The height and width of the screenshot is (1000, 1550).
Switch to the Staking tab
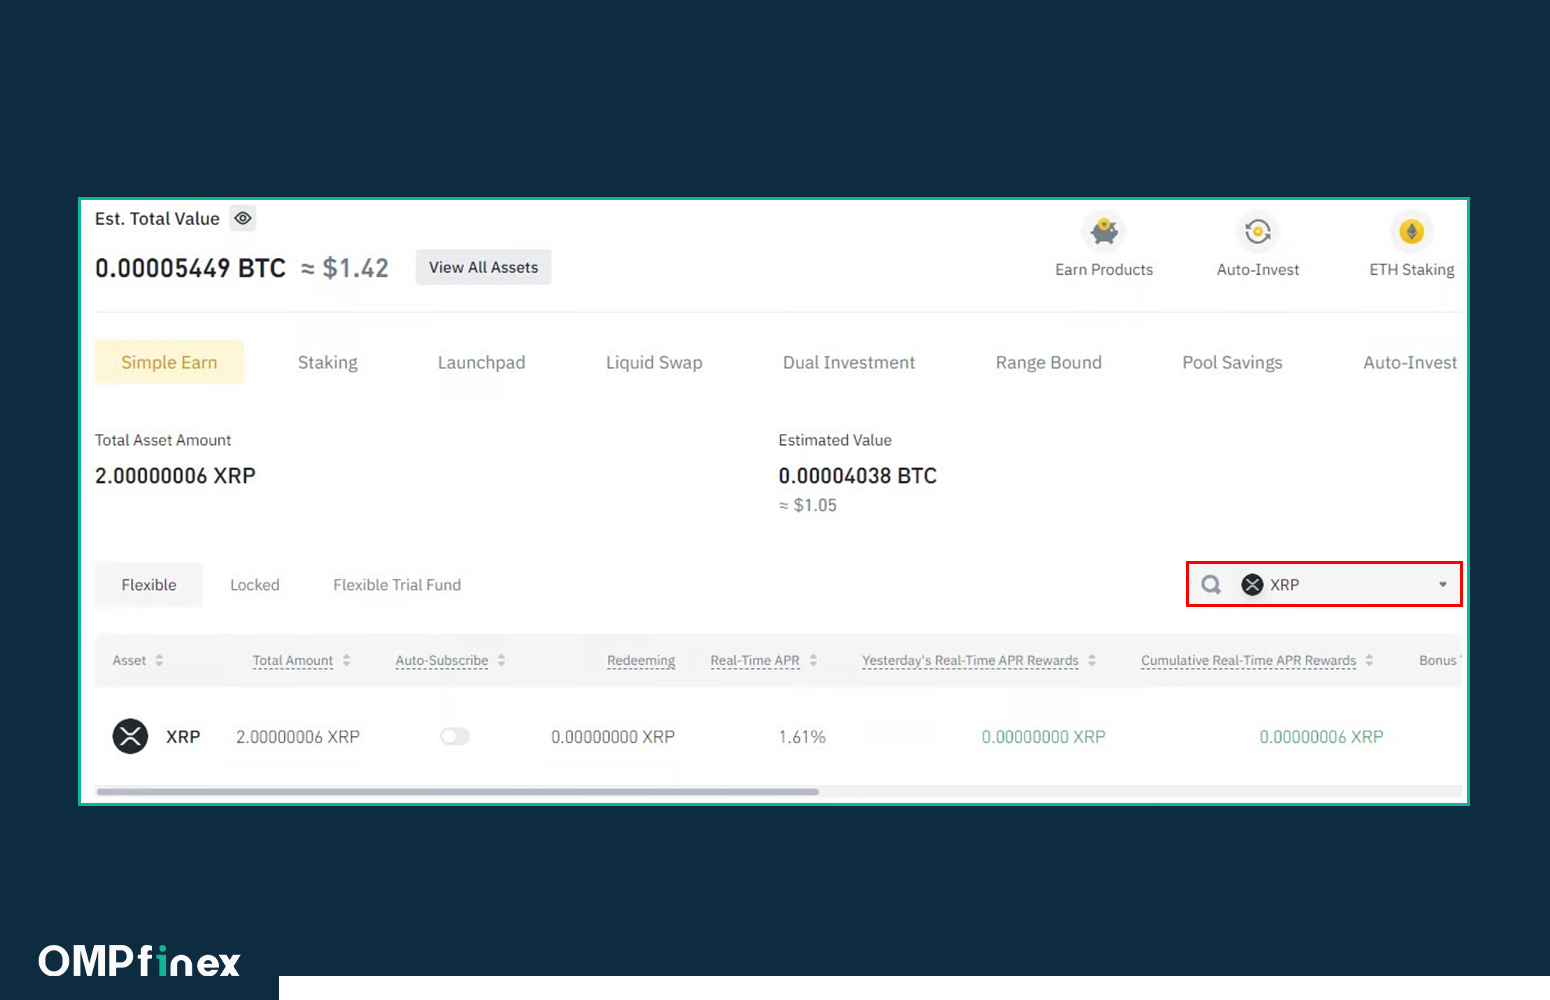click(327, 362)
